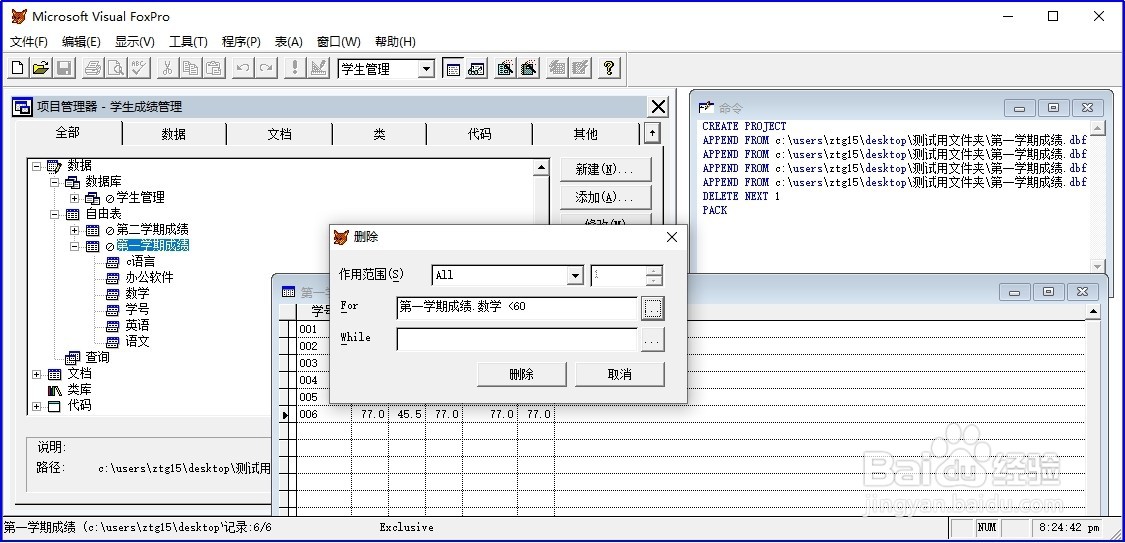1125x543 pixels.
Task: Click the Open file toolbar icon
Action: coord(41,68)
